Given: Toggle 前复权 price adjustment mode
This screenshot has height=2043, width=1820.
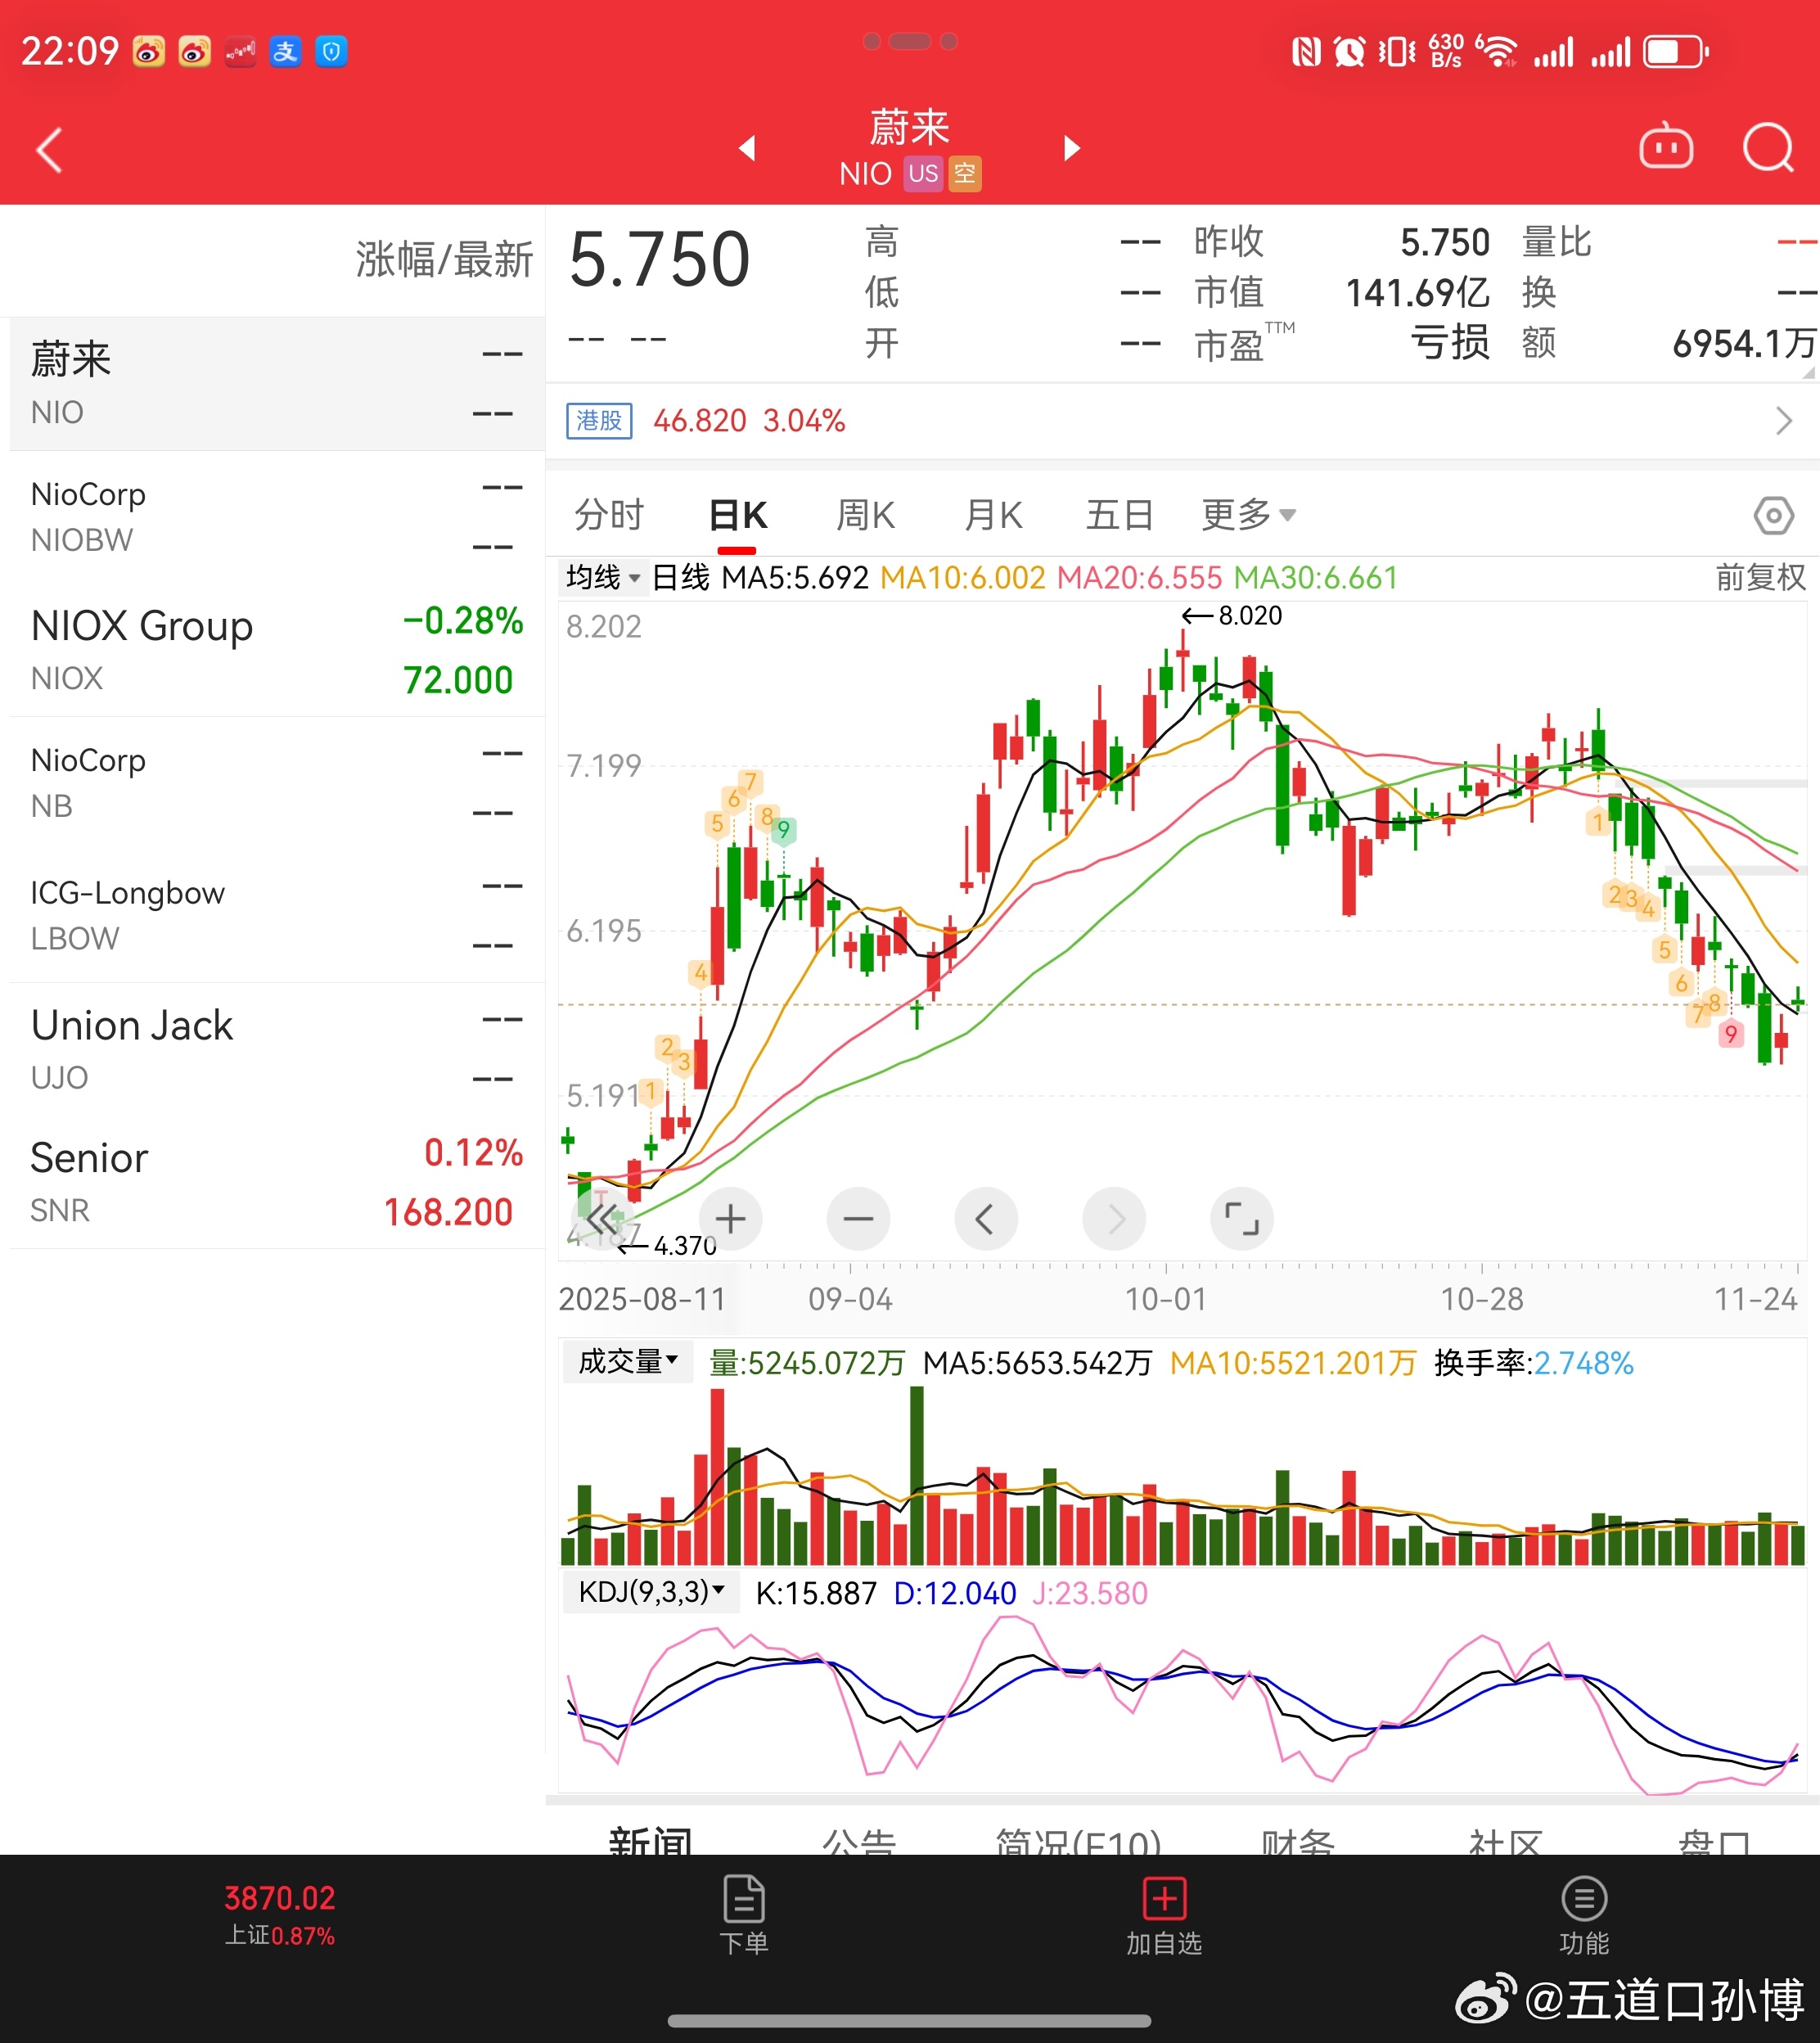Looking at the screenshot, I should [1759, 577].
